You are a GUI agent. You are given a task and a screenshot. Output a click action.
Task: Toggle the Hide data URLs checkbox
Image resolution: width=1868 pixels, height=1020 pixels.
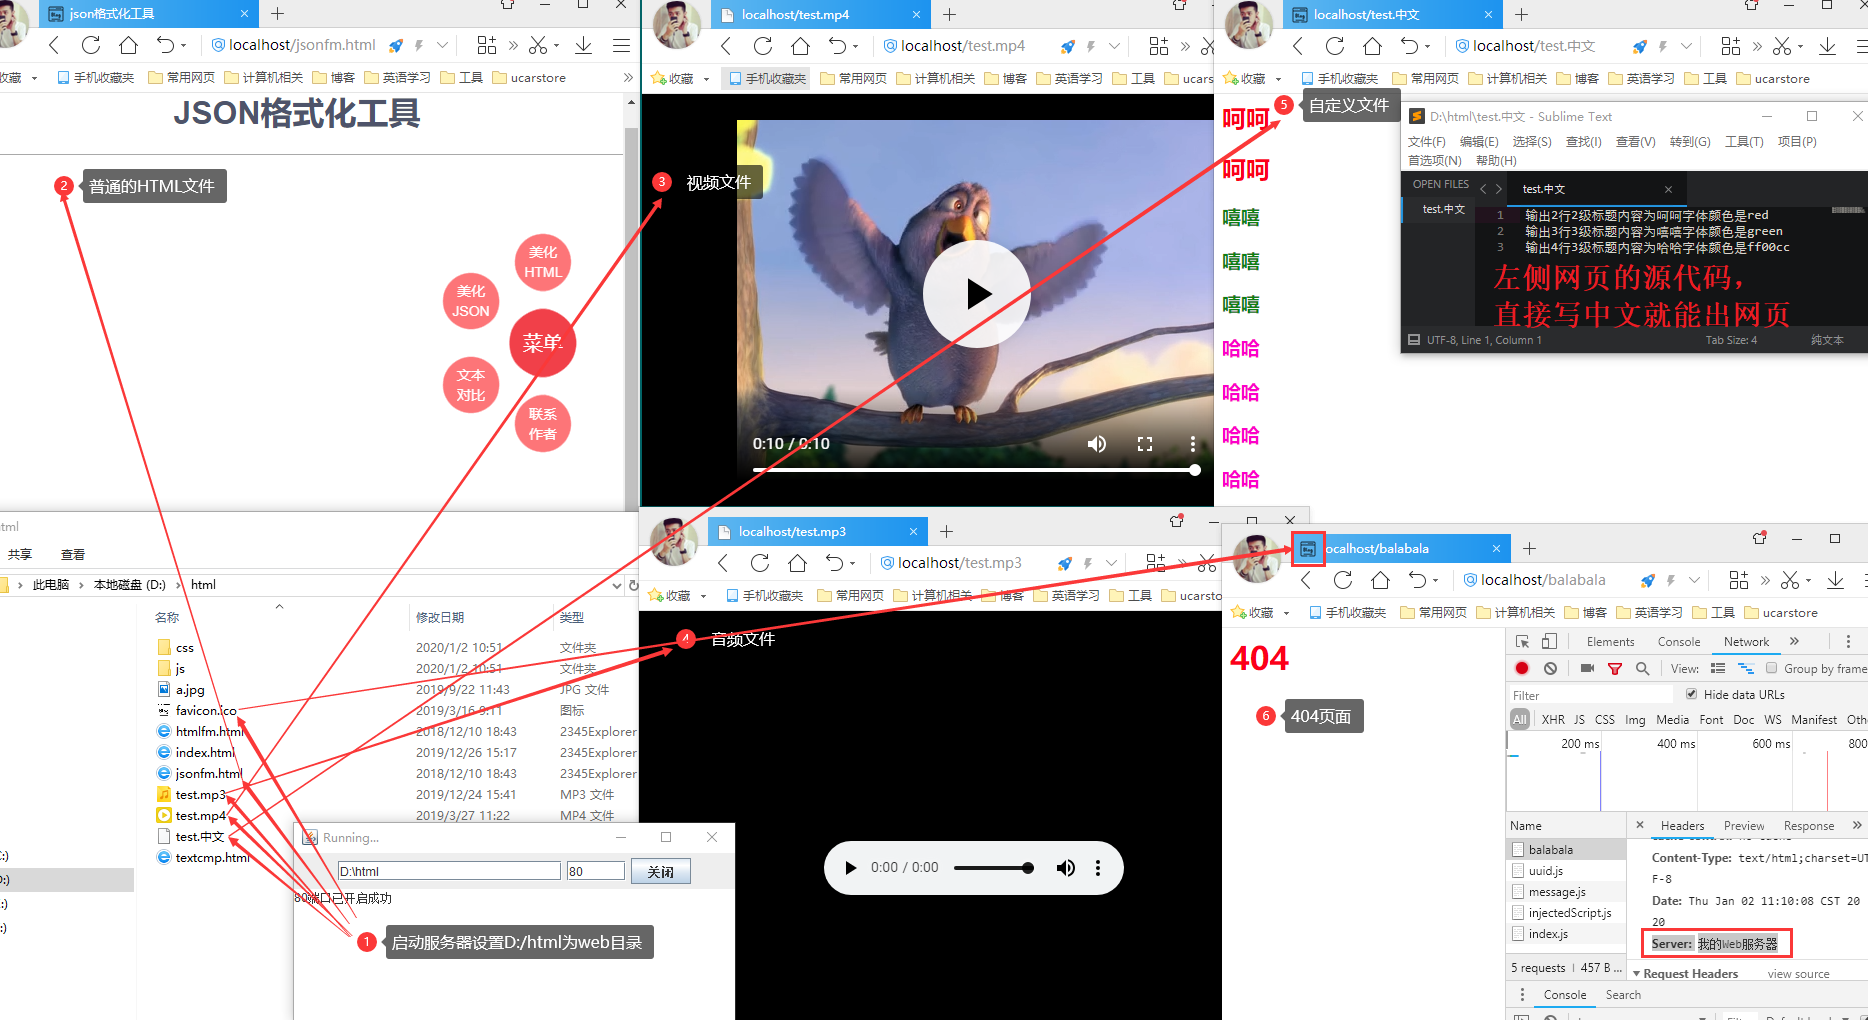(1691, 694)
